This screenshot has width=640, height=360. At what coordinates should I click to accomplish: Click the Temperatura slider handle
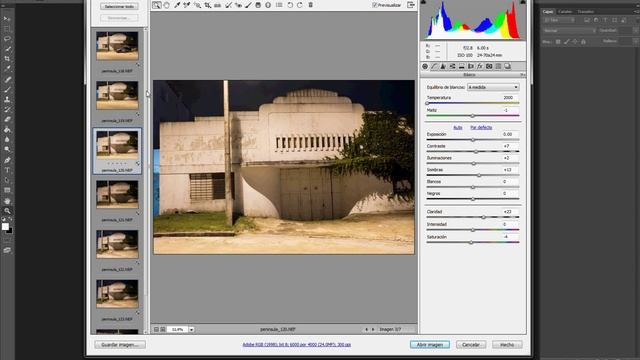[427, 103]
